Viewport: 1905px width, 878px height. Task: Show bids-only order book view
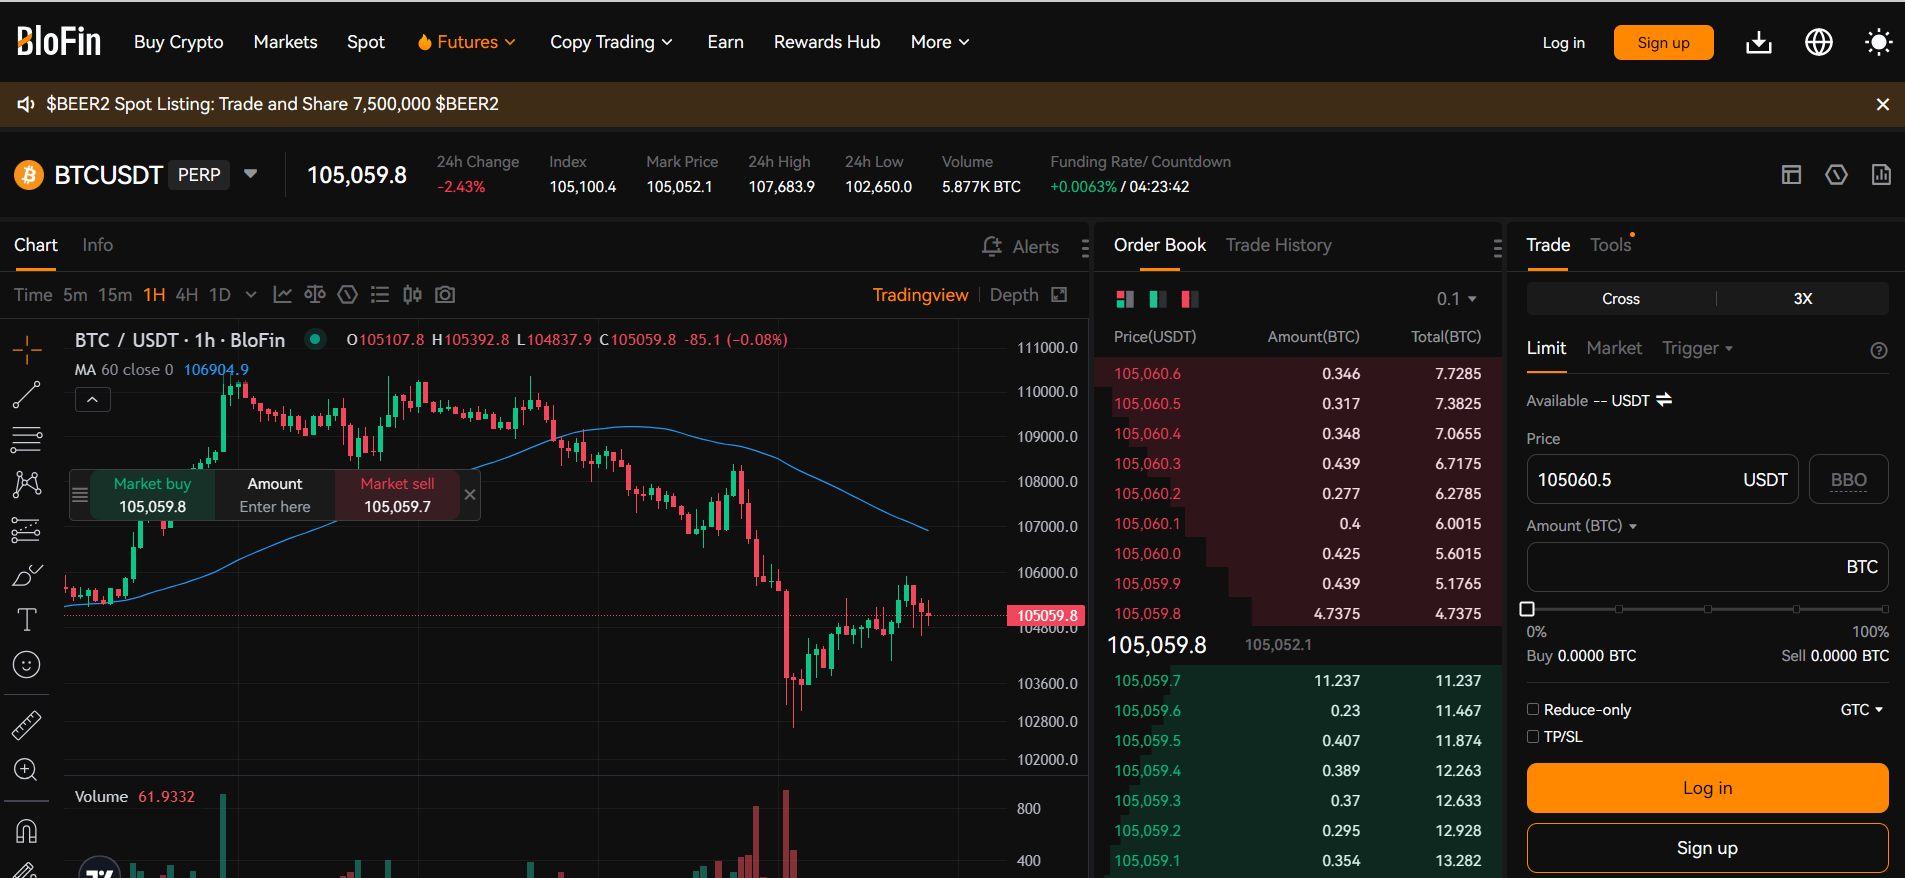click(x=1158, y=299)
